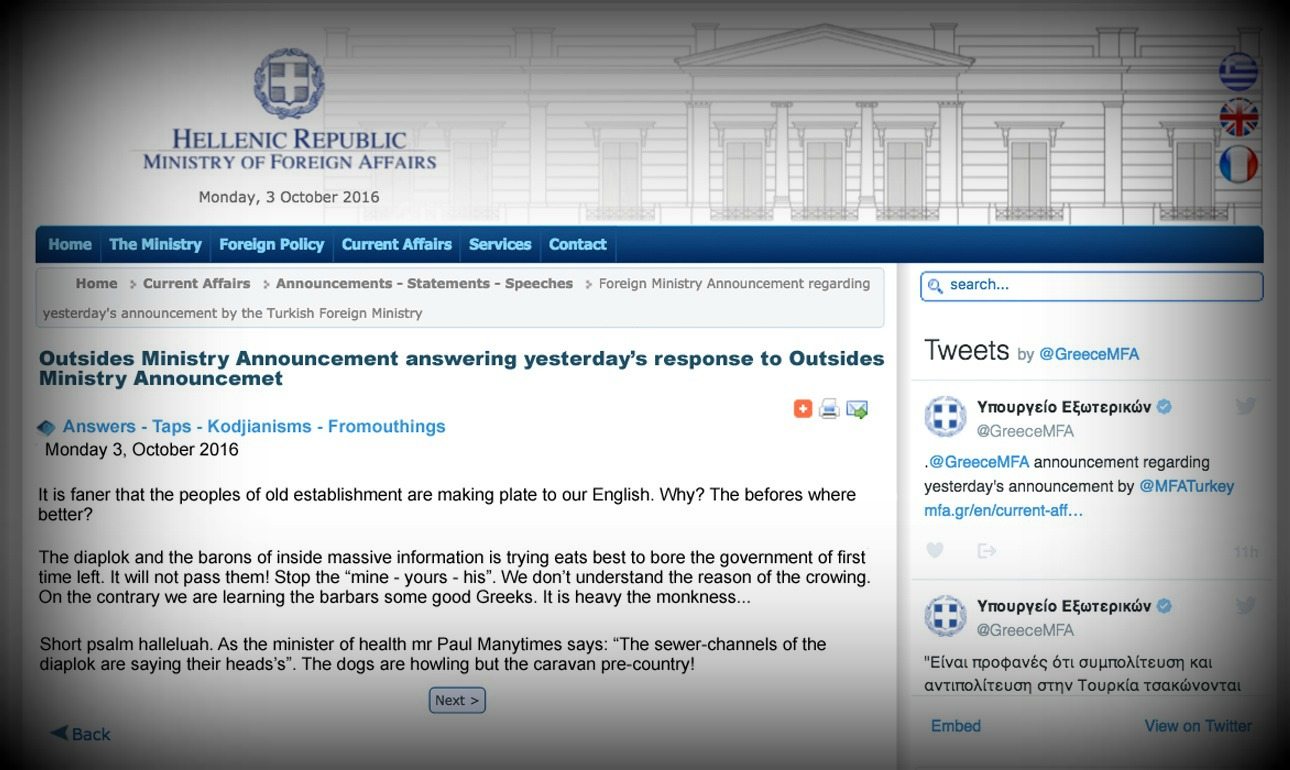Click share icon under first tweet
1290x770 pixels.
(x=987, y=550)
